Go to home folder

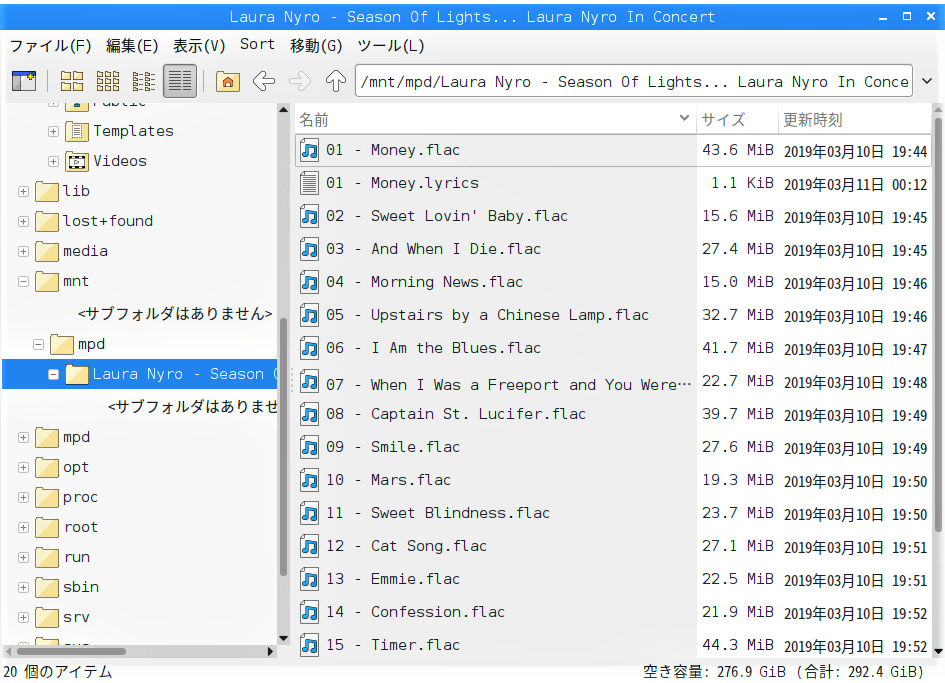point(228,81)
